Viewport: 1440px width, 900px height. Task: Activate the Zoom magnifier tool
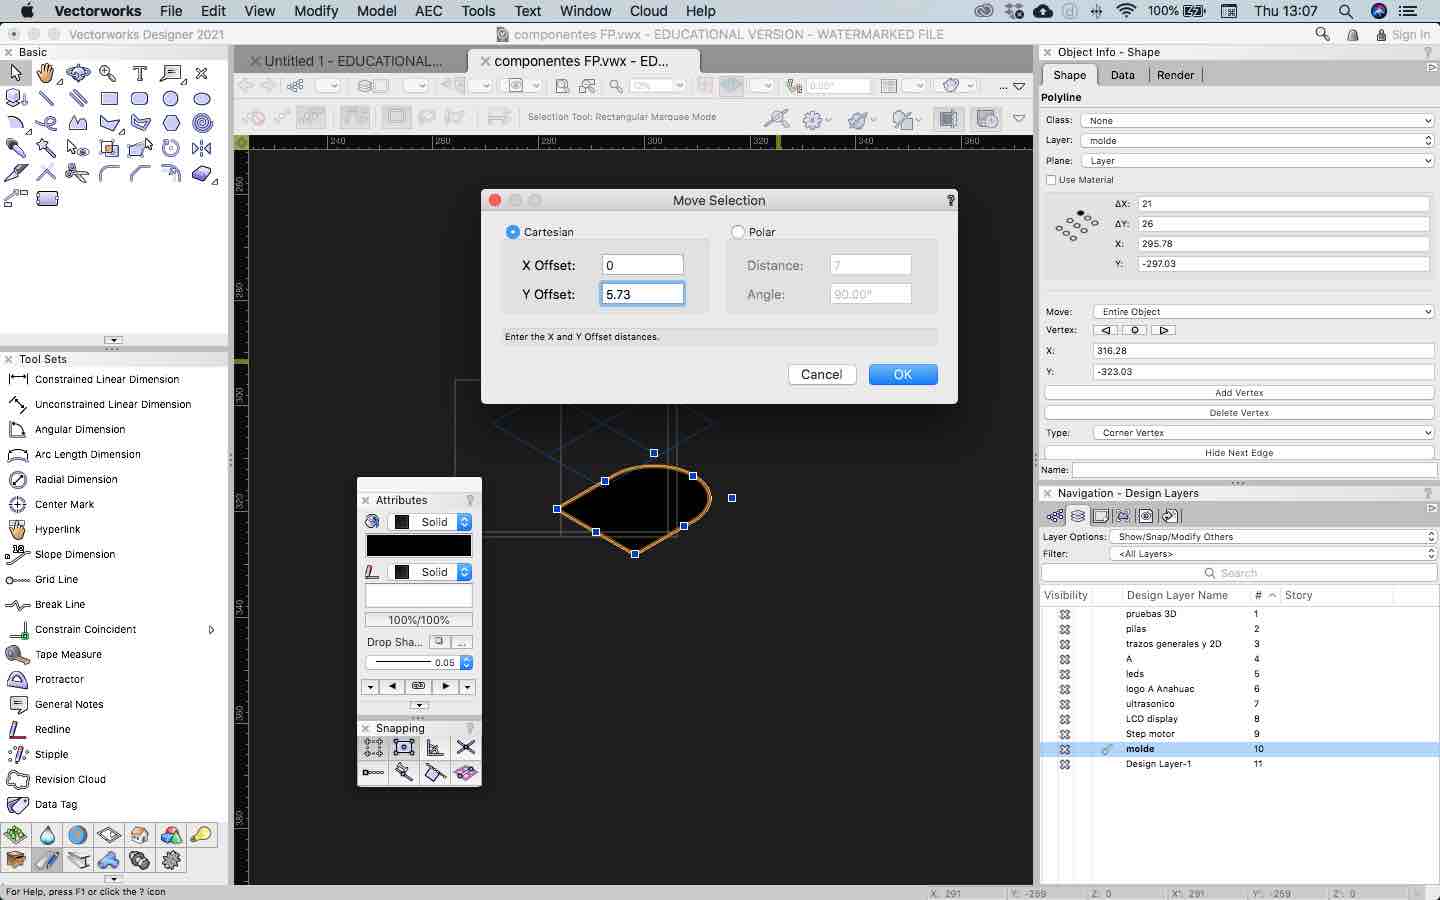pyautogui.click(x=108, y=73)
